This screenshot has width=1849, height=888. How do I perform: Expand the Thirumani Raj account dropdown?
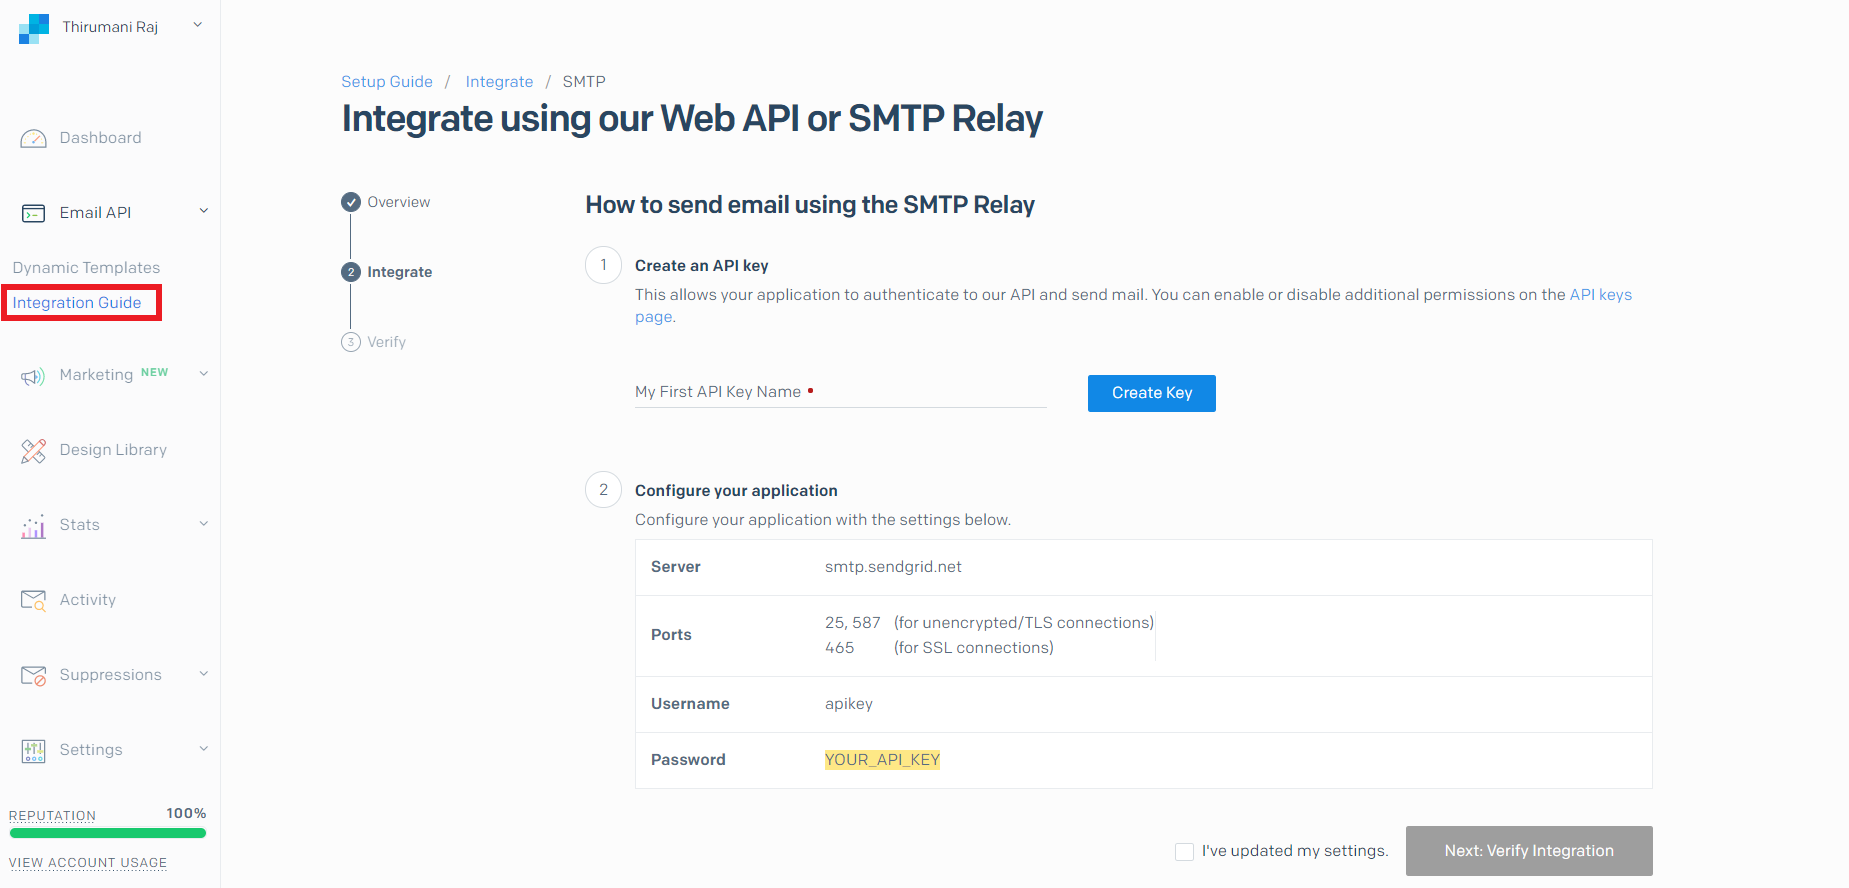tap(198, 25)
